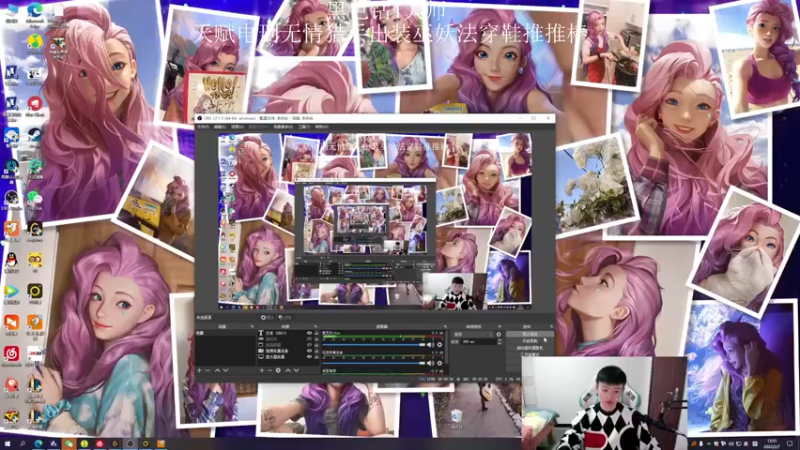800x450 pixels.
Task: Open the 工具 (Tools) menu in OBS
Action: [304, 127]
